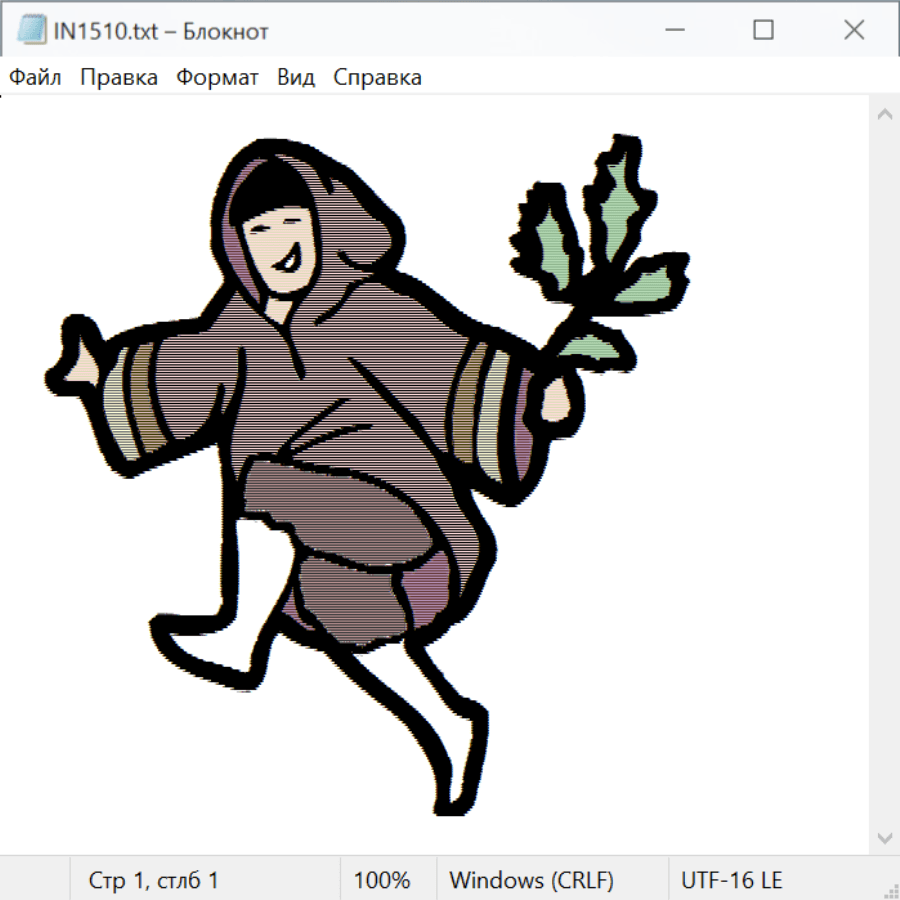Open the Справка menu
Image resolution: width=900 pixels, height=900 pixels.
click(x=377, y=78)
